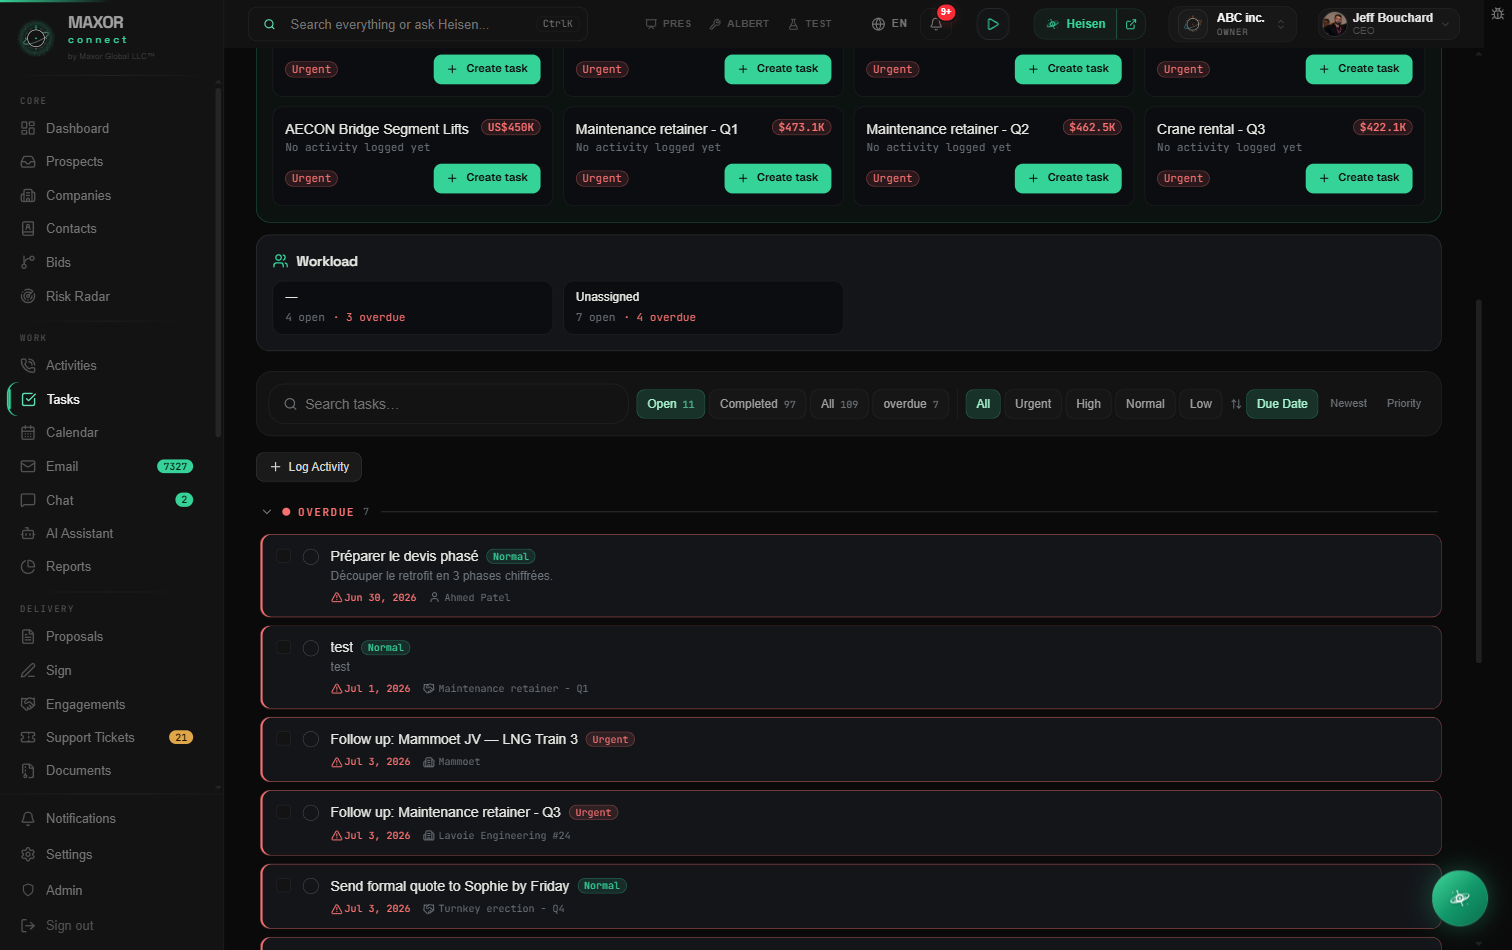Open the Engagements section
The image size is (1512, 950).
pyautogui.click(x=85, y=705)
